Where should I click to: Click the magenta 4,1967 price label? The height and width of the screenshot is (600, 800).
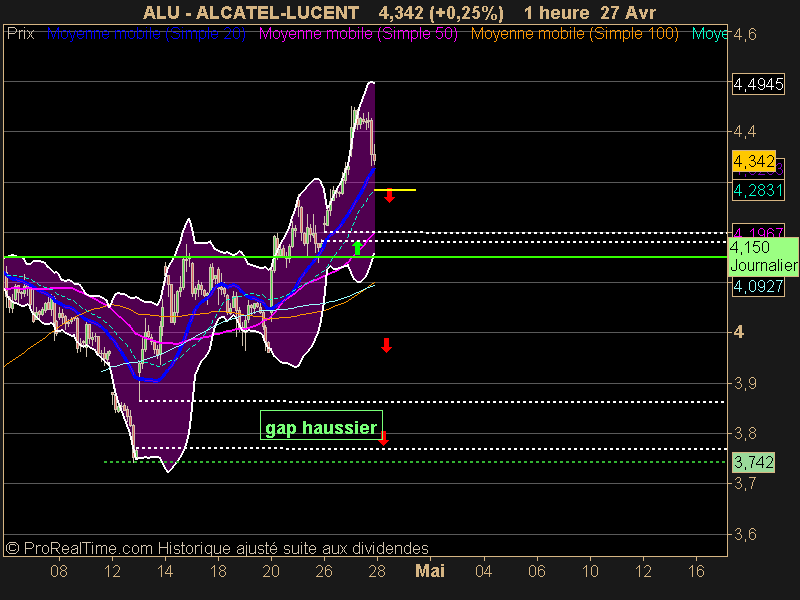coord(758,231)
